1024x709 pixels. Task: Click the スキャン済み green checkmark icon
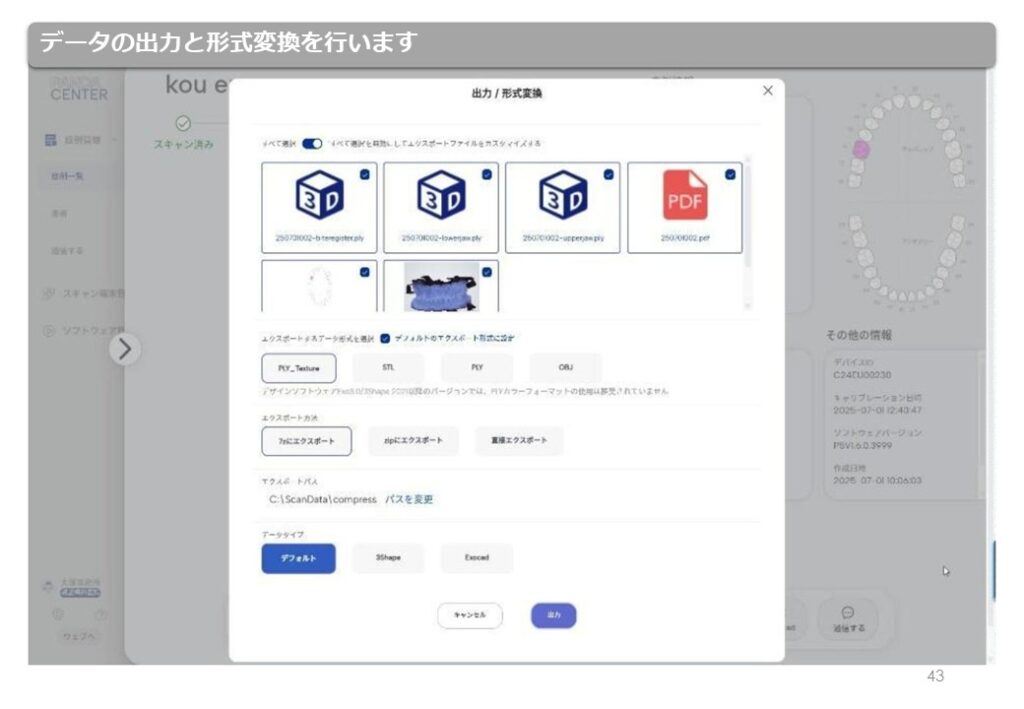(182, 124)
